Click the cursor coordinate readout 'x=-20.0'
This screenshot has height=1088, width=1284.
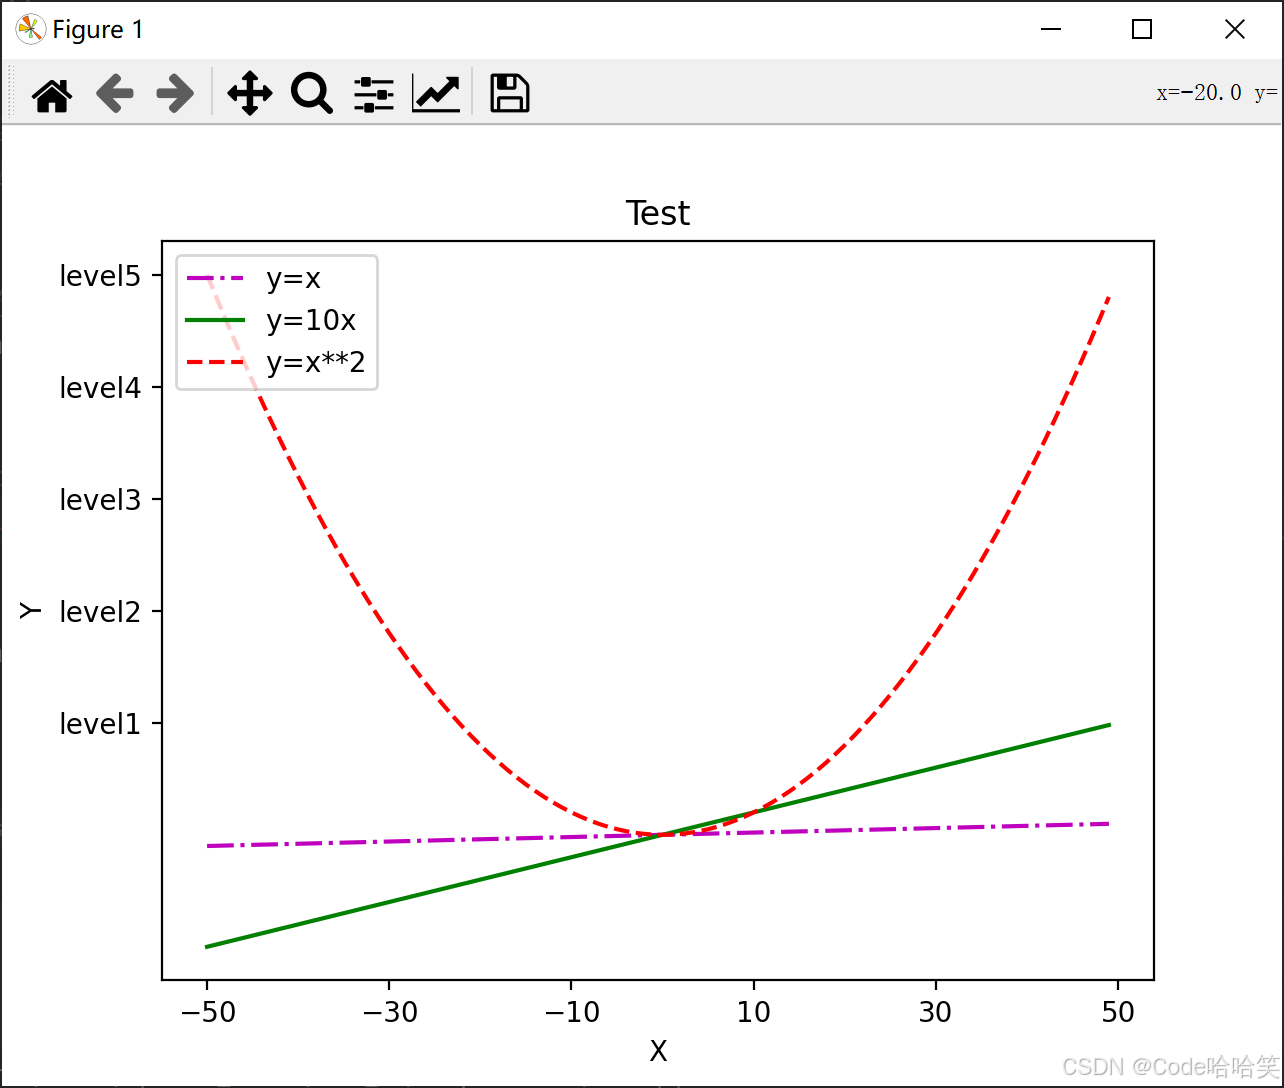(x=1199, y=93)
